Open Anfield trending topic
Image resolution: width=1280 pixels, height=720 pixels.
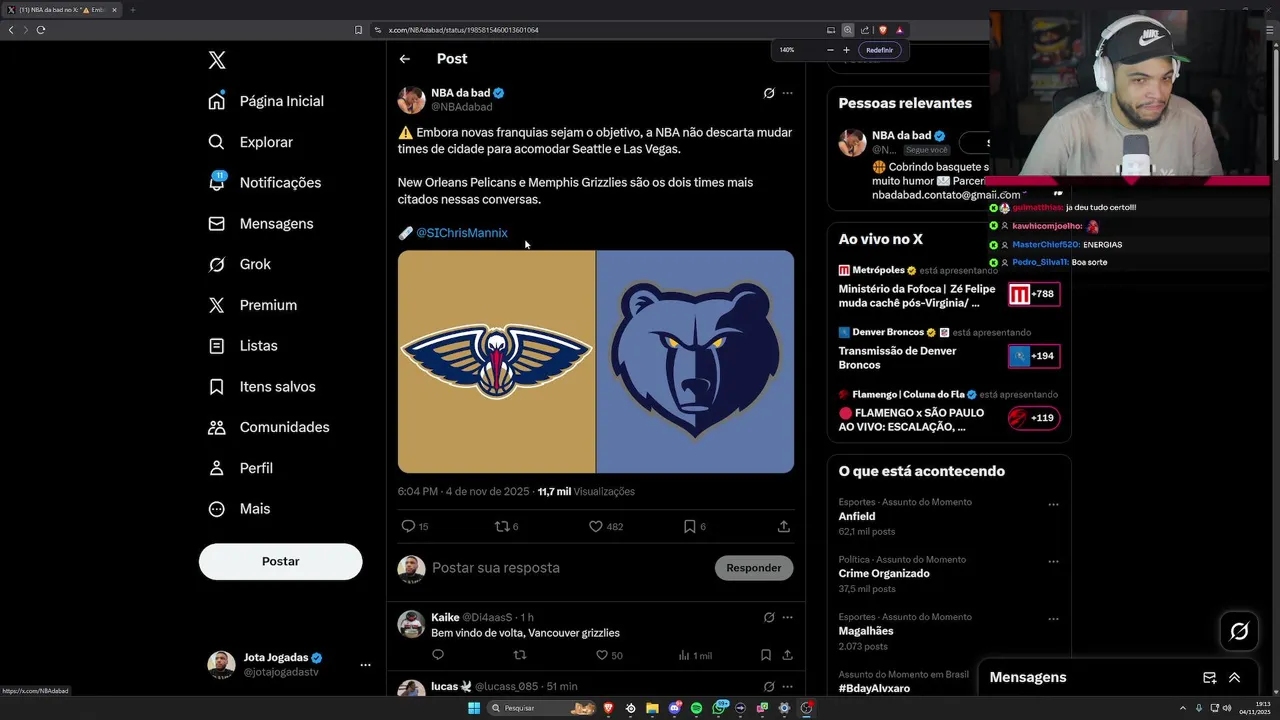(857, 517)
